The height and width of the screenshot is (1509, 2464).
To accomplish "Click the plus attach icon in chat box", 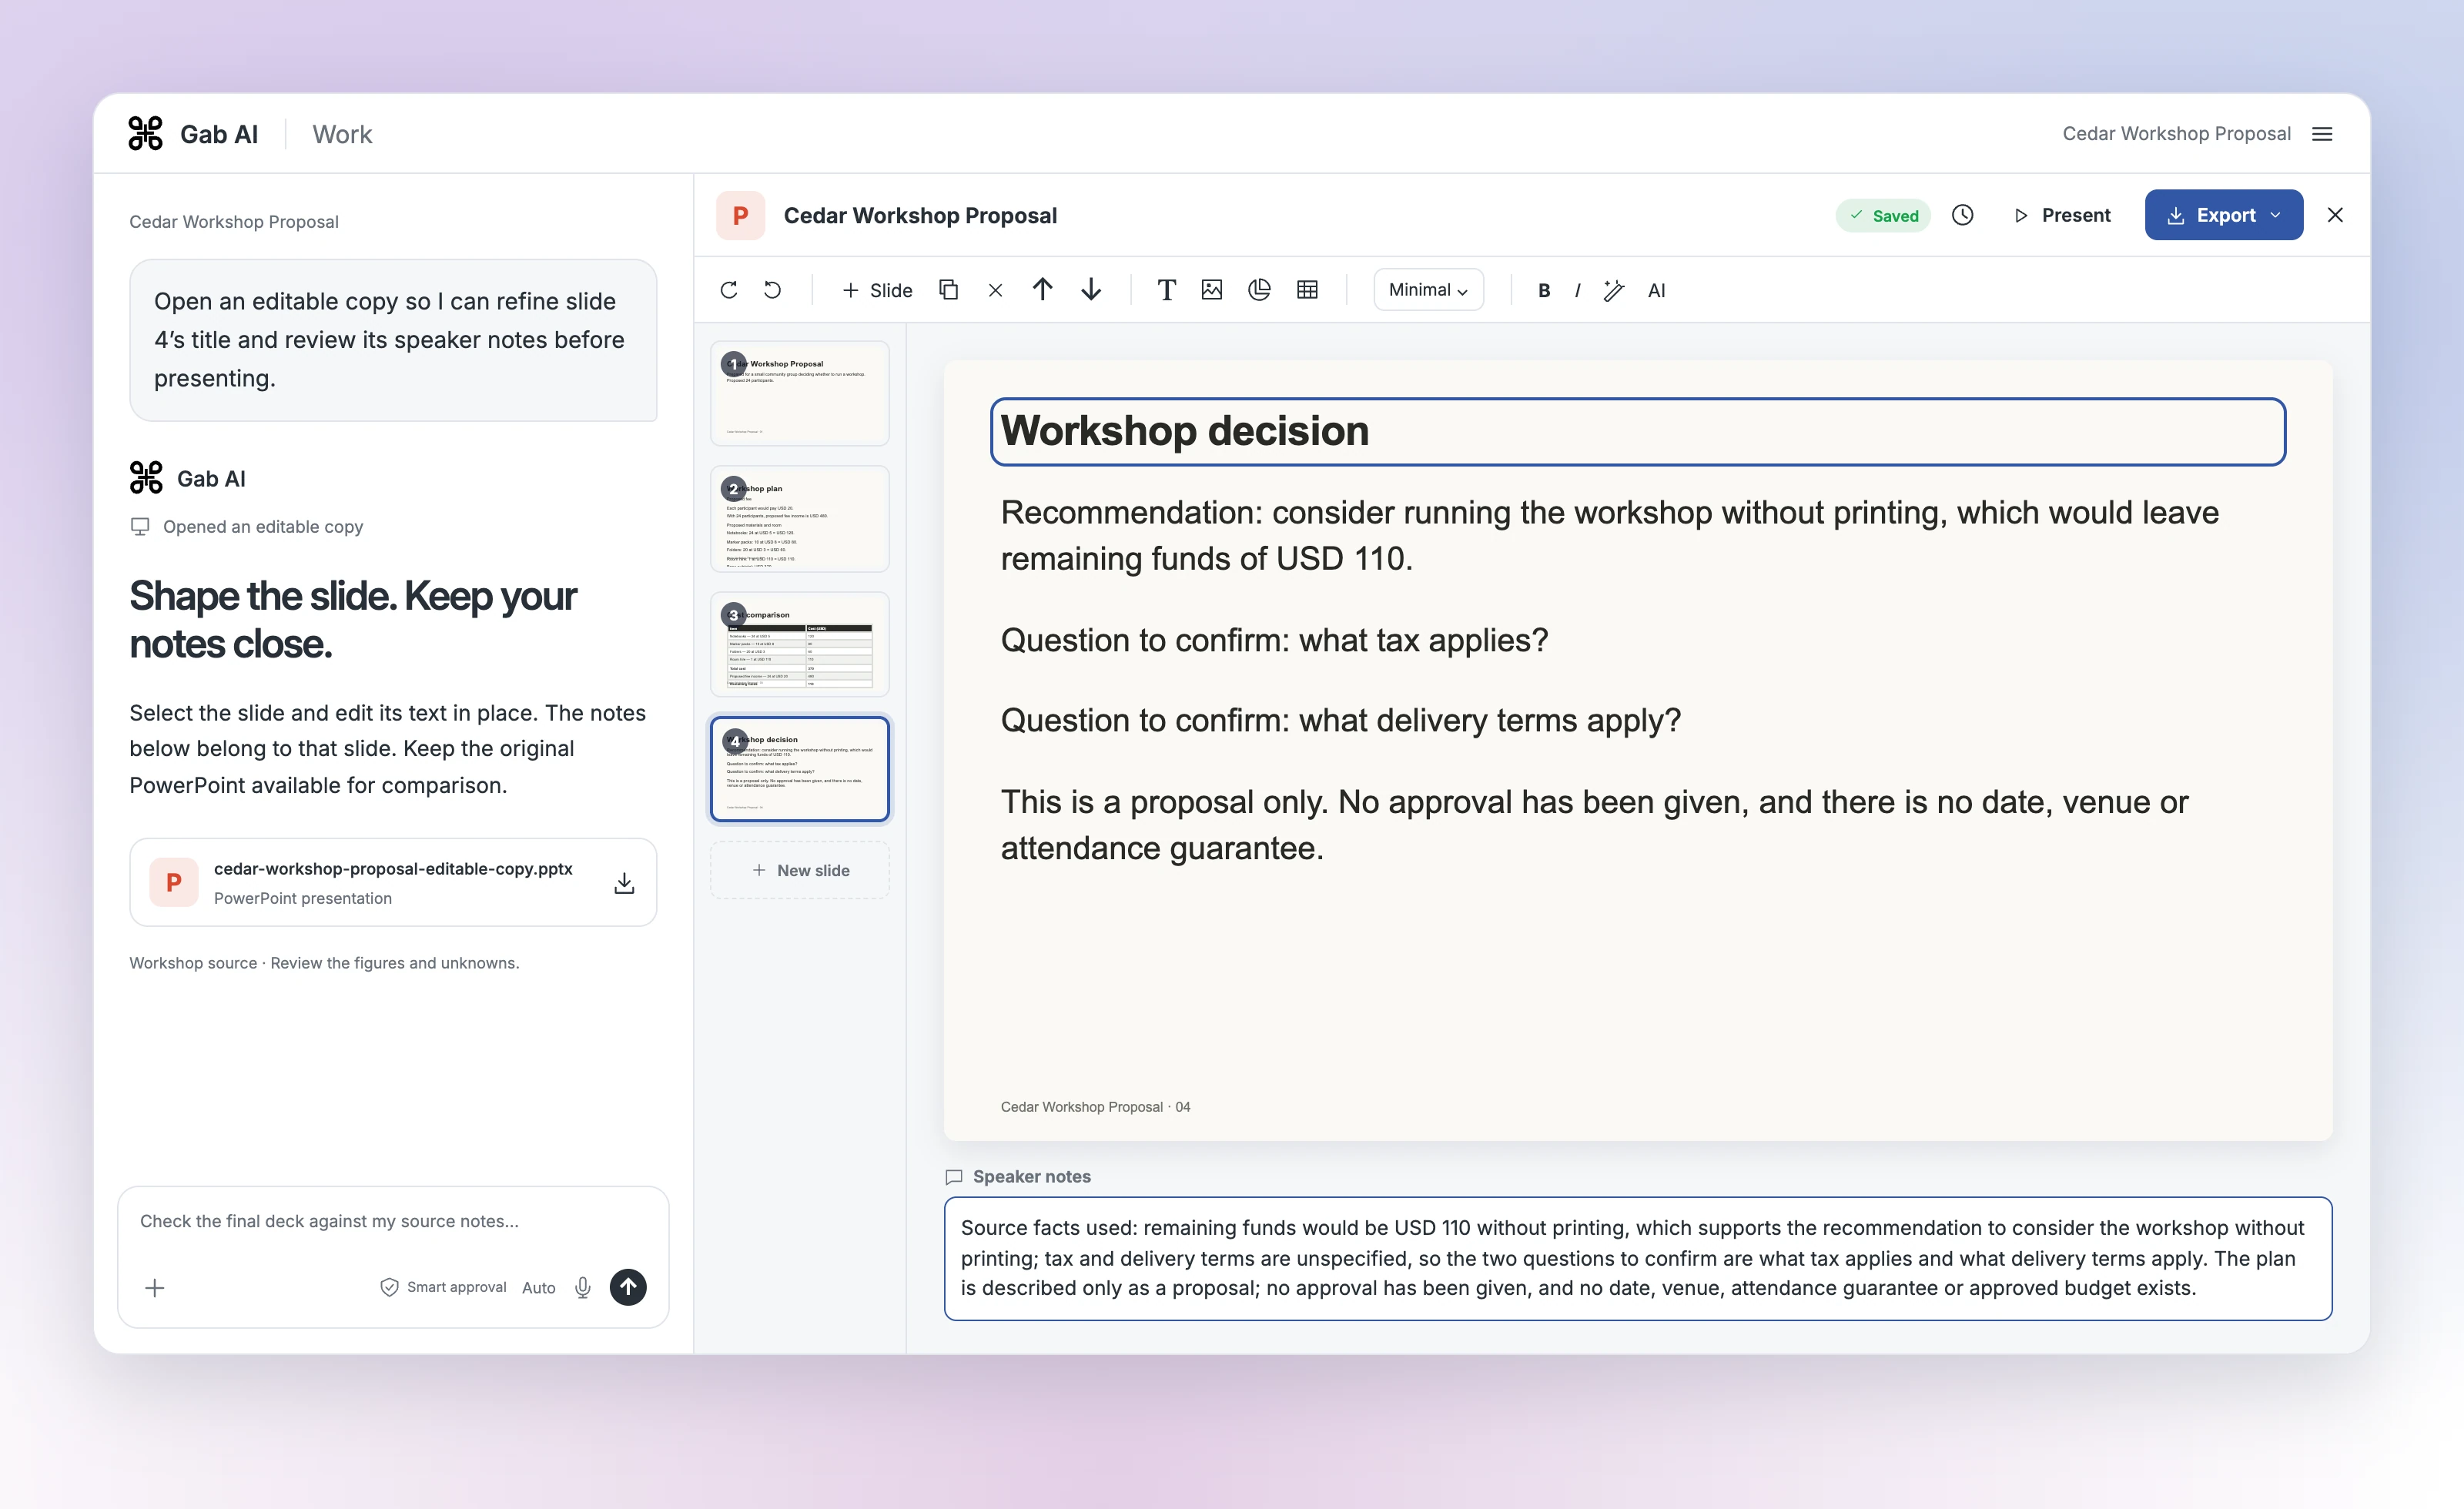I will [x=155, y=1288].
